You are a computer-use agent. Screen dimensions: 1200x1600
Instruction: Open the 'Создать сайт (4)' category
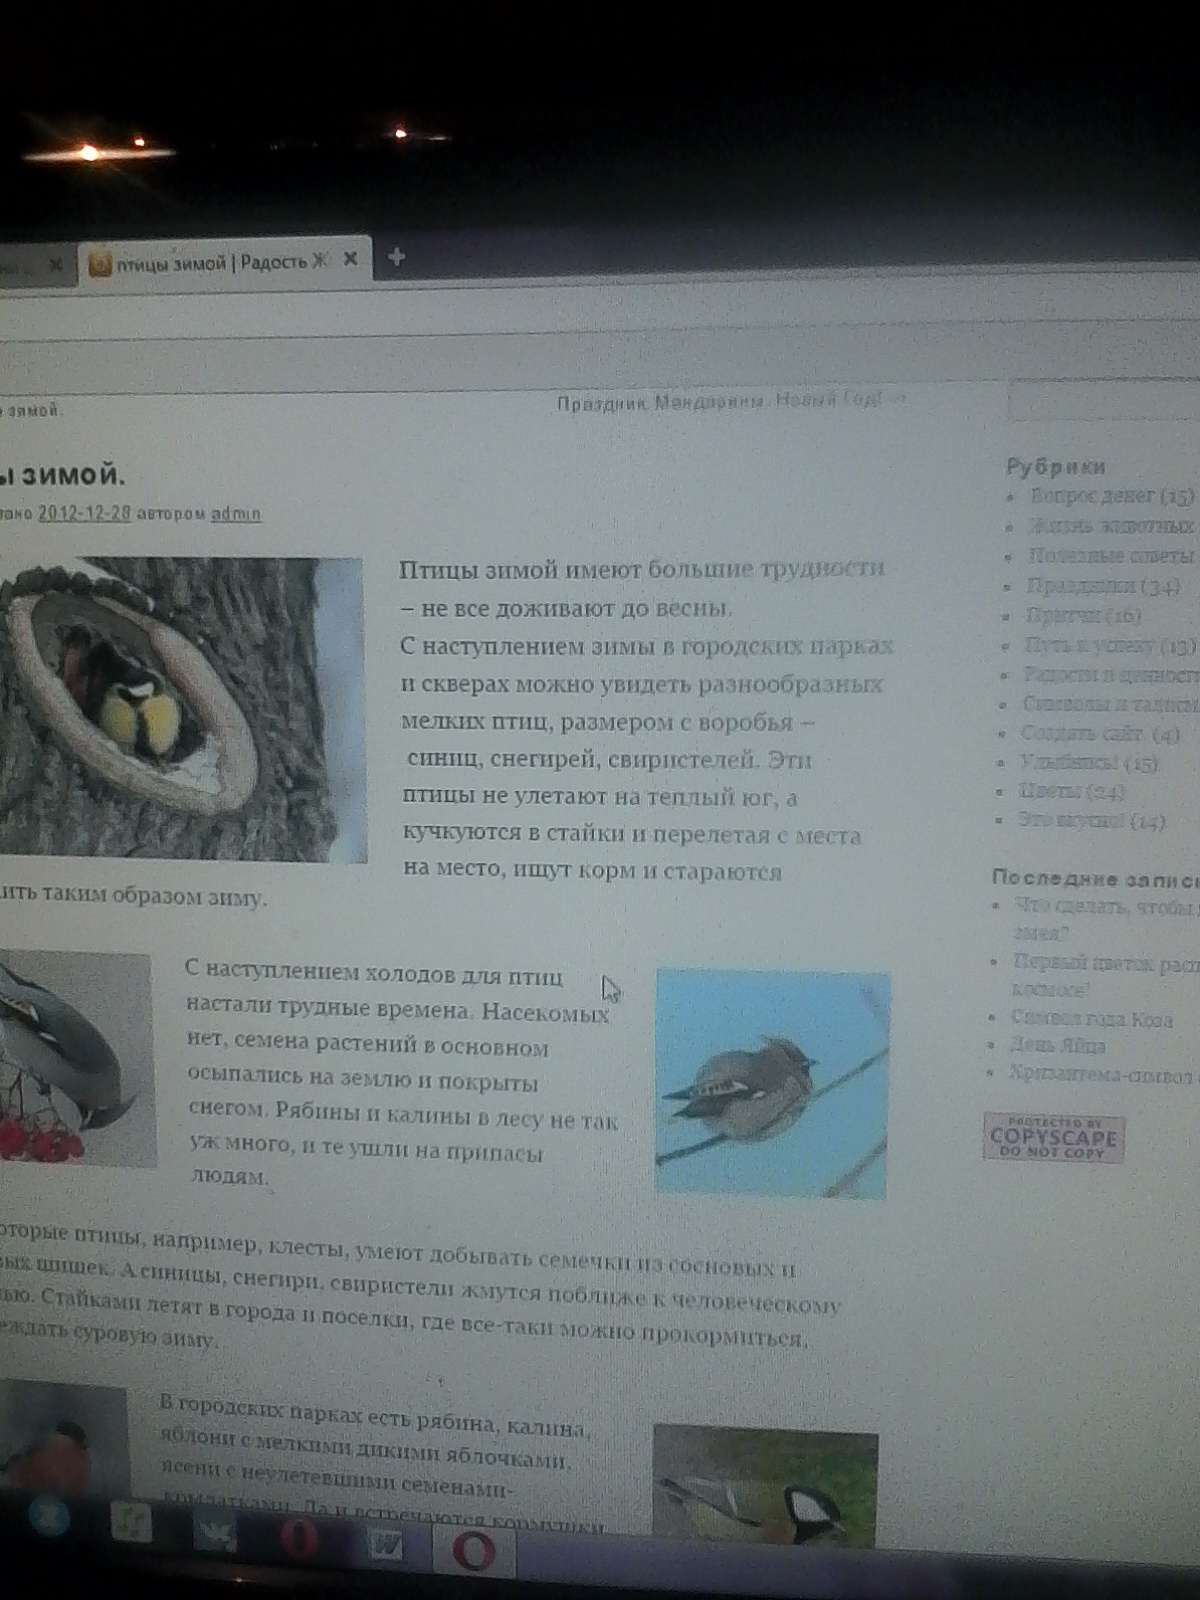pos(1101,733)
